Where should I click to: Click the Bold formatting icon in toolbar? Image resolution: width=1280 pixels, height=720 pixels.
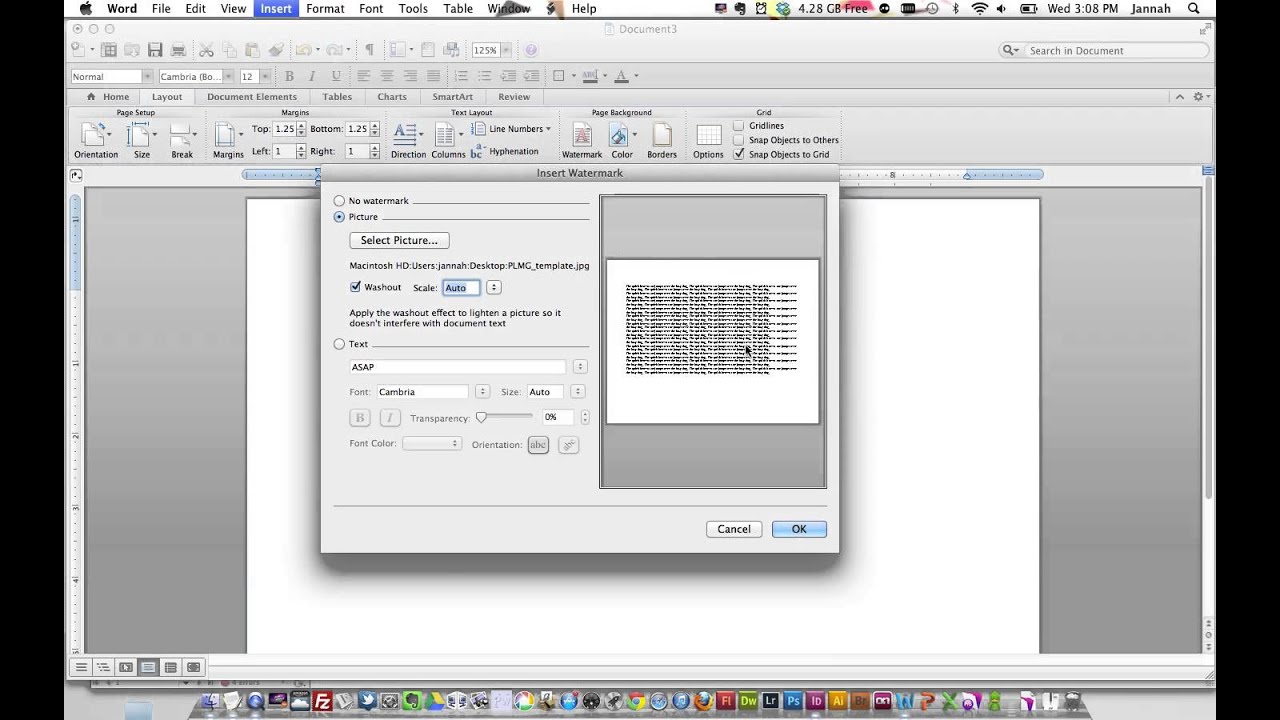[x=289, y=76]
